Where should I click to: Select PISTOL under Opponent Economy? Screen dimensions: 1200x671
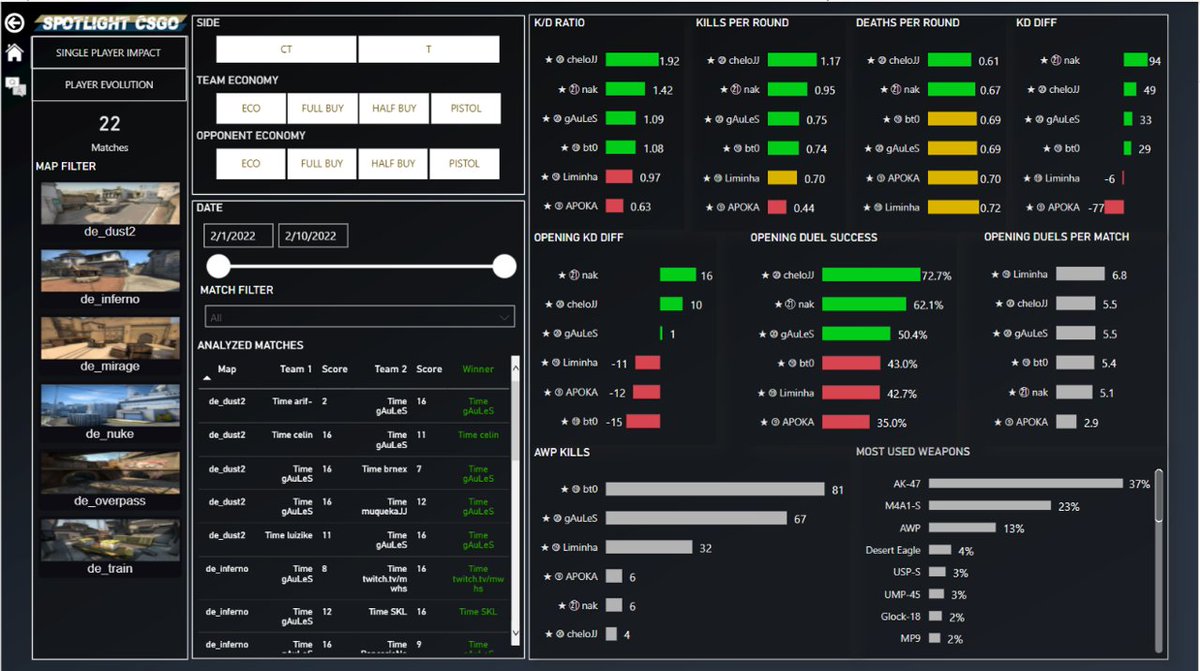[465, 164]
